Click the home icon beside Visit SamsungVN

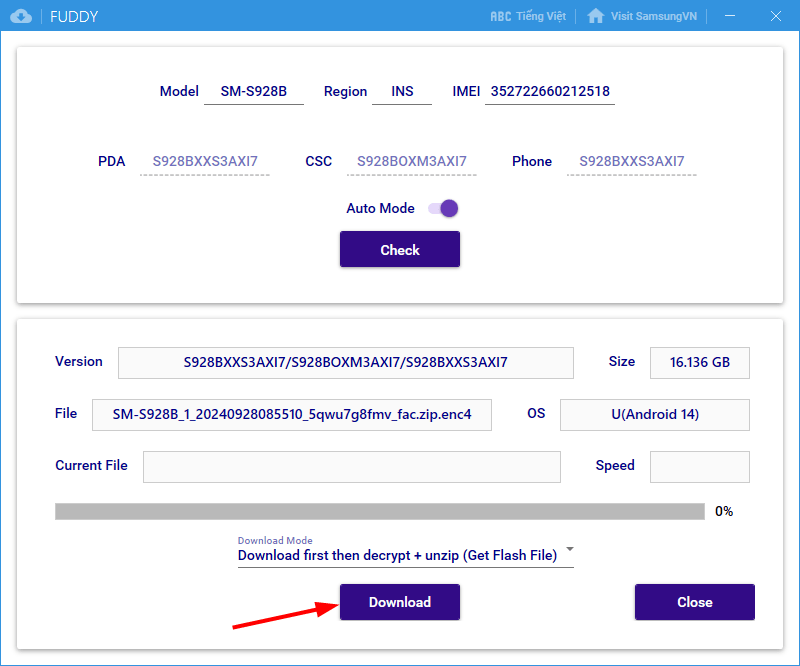[x=596, y=16]
